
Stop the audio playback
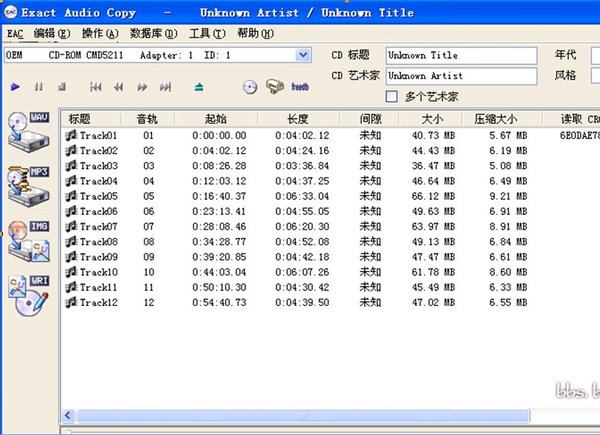point(62,87)
